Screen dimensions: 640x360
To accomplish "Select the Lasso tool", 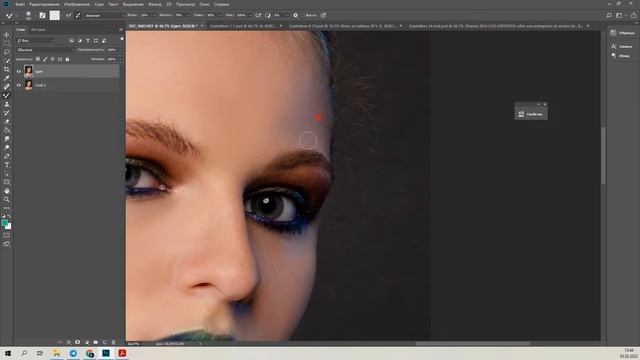I will pyautogui.click(x=7, y=52).
